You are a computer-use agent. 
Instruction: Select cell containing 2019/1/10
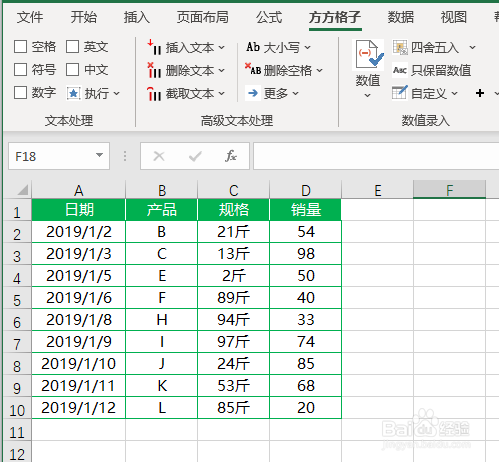pos(79,363)
